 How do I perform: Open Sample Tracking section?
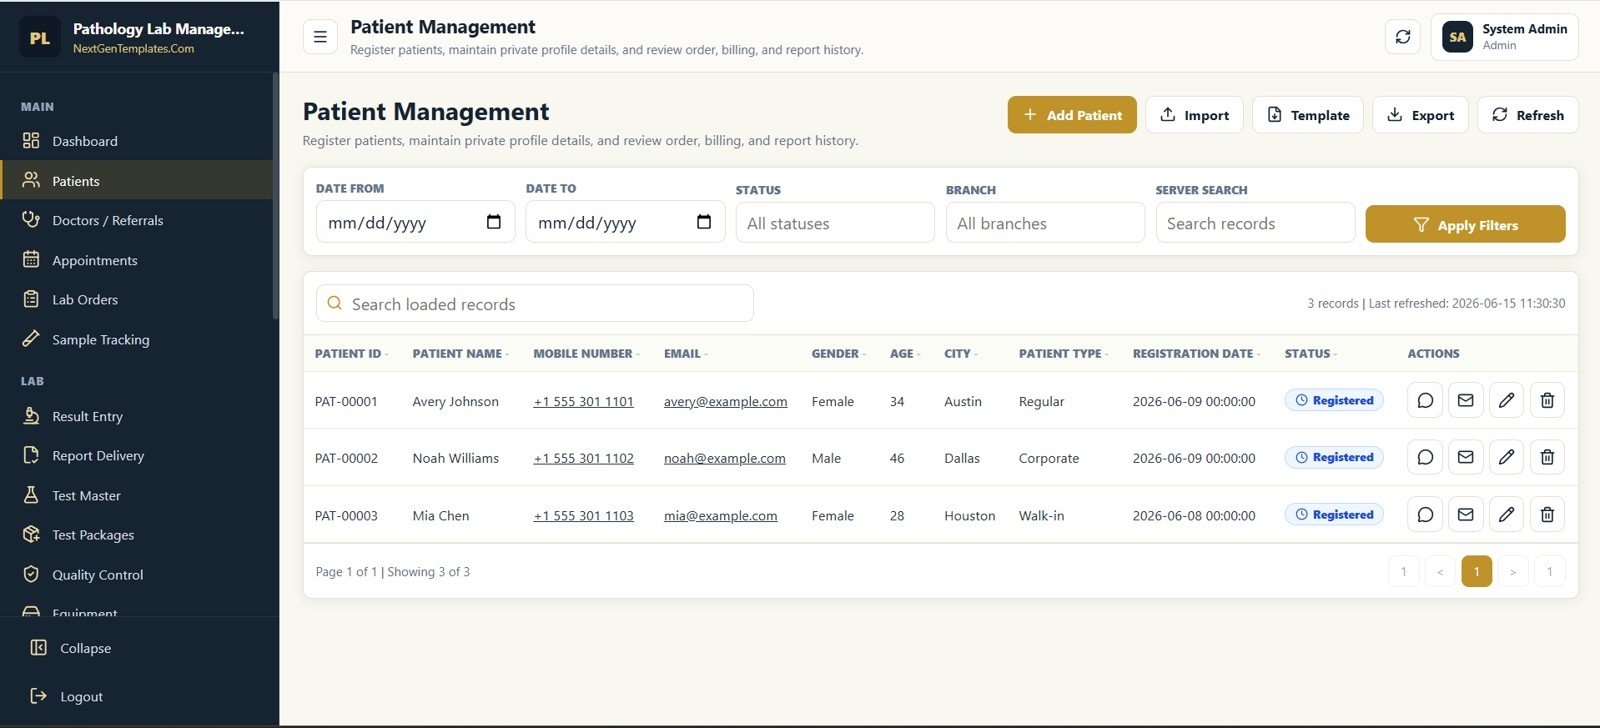tap(136, 339)
